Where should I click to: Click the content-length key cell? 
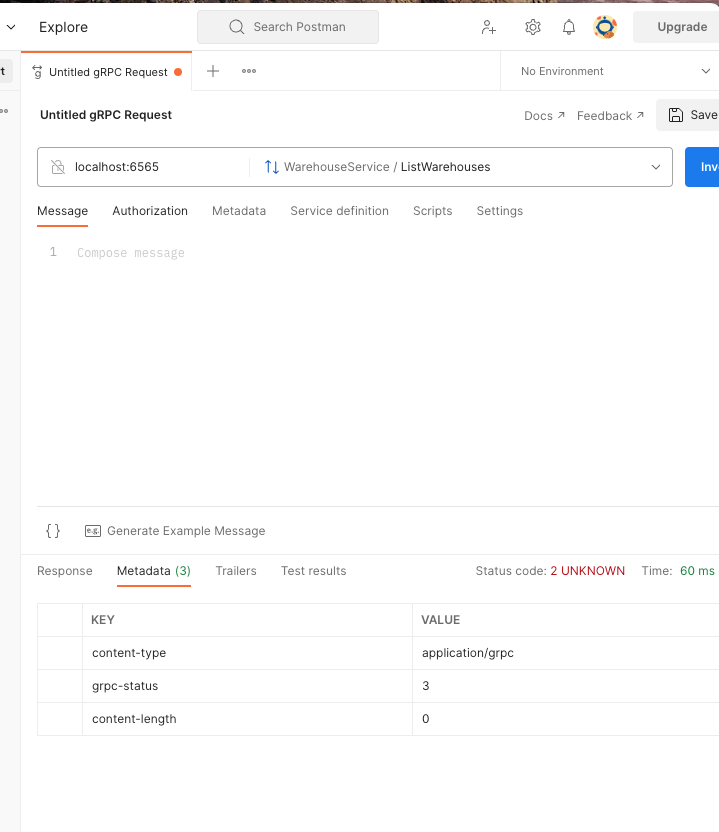[247, 719]
